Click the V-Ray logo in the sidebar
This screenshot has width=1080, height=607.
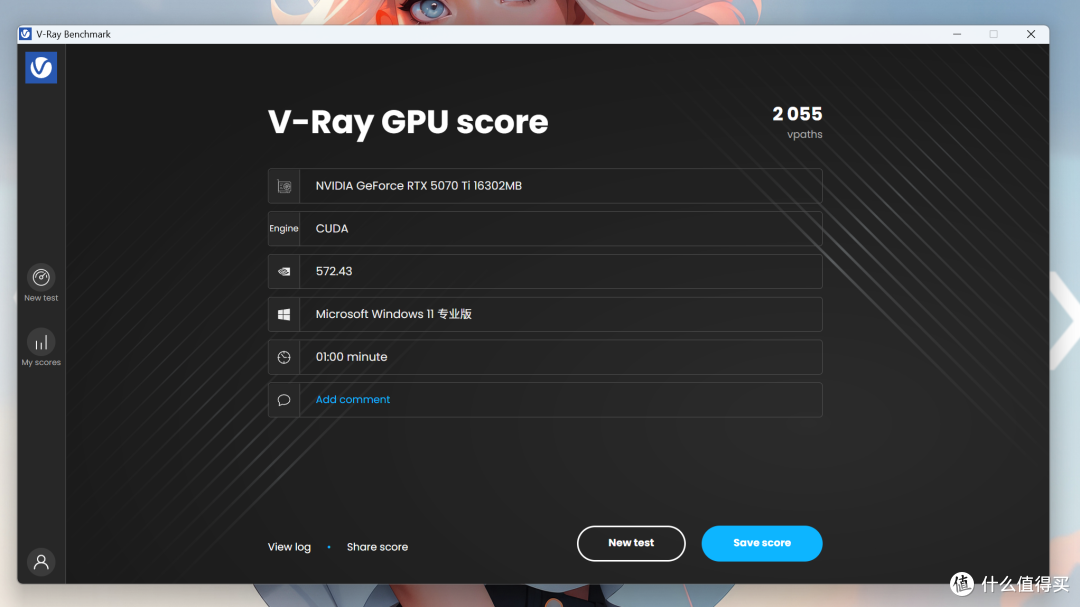pyautogui.click(x=41, y=68)
